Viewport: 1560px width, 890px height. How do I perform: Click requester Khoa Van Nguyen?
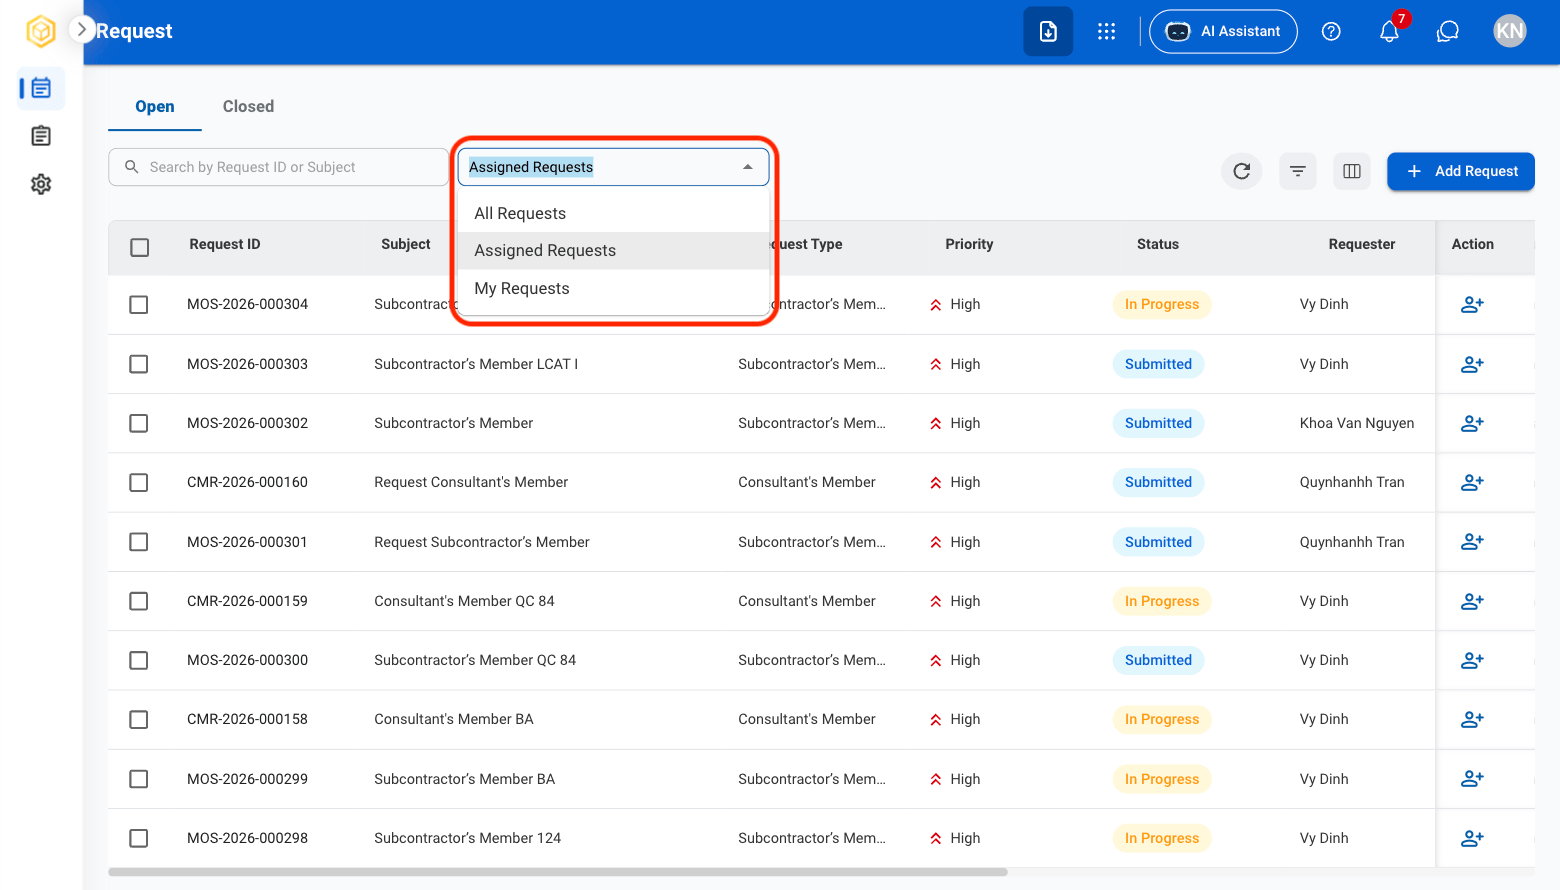click(x=1357, y=423)
